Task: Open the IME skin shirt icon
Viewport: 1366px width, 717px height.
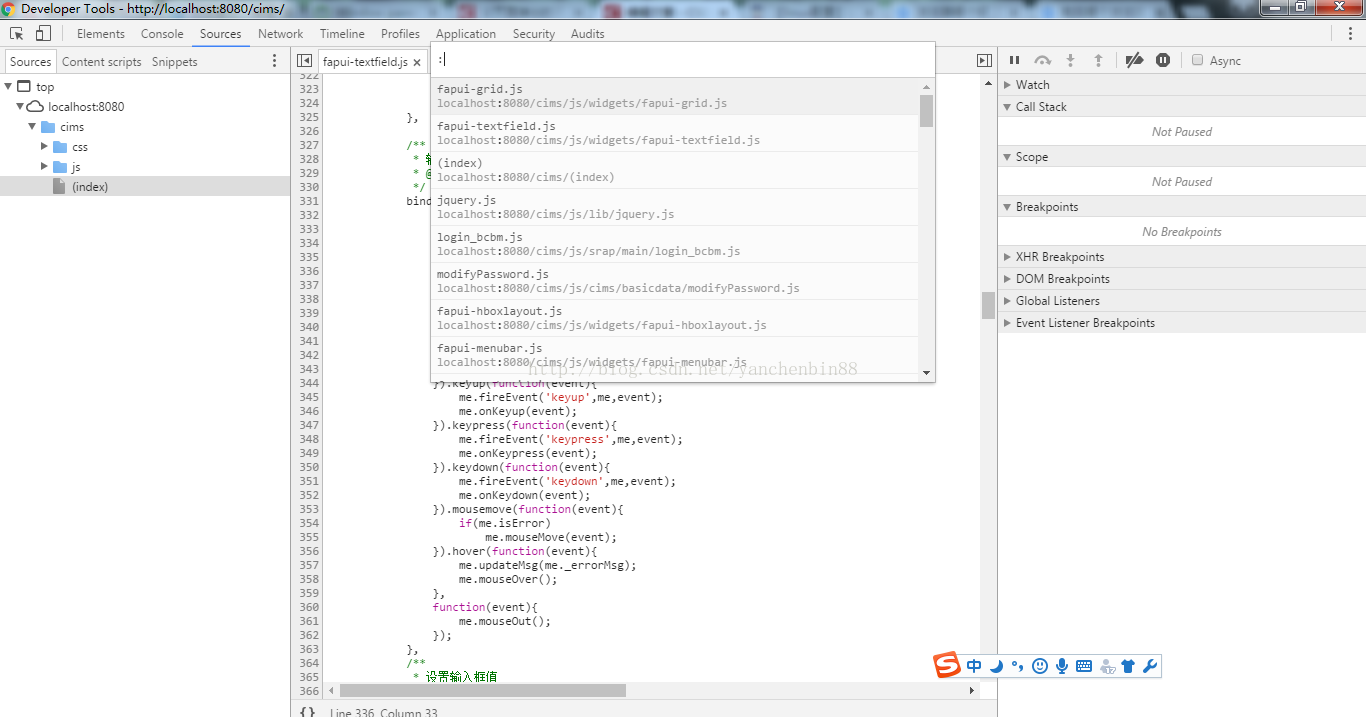Action: point(1128,666)
